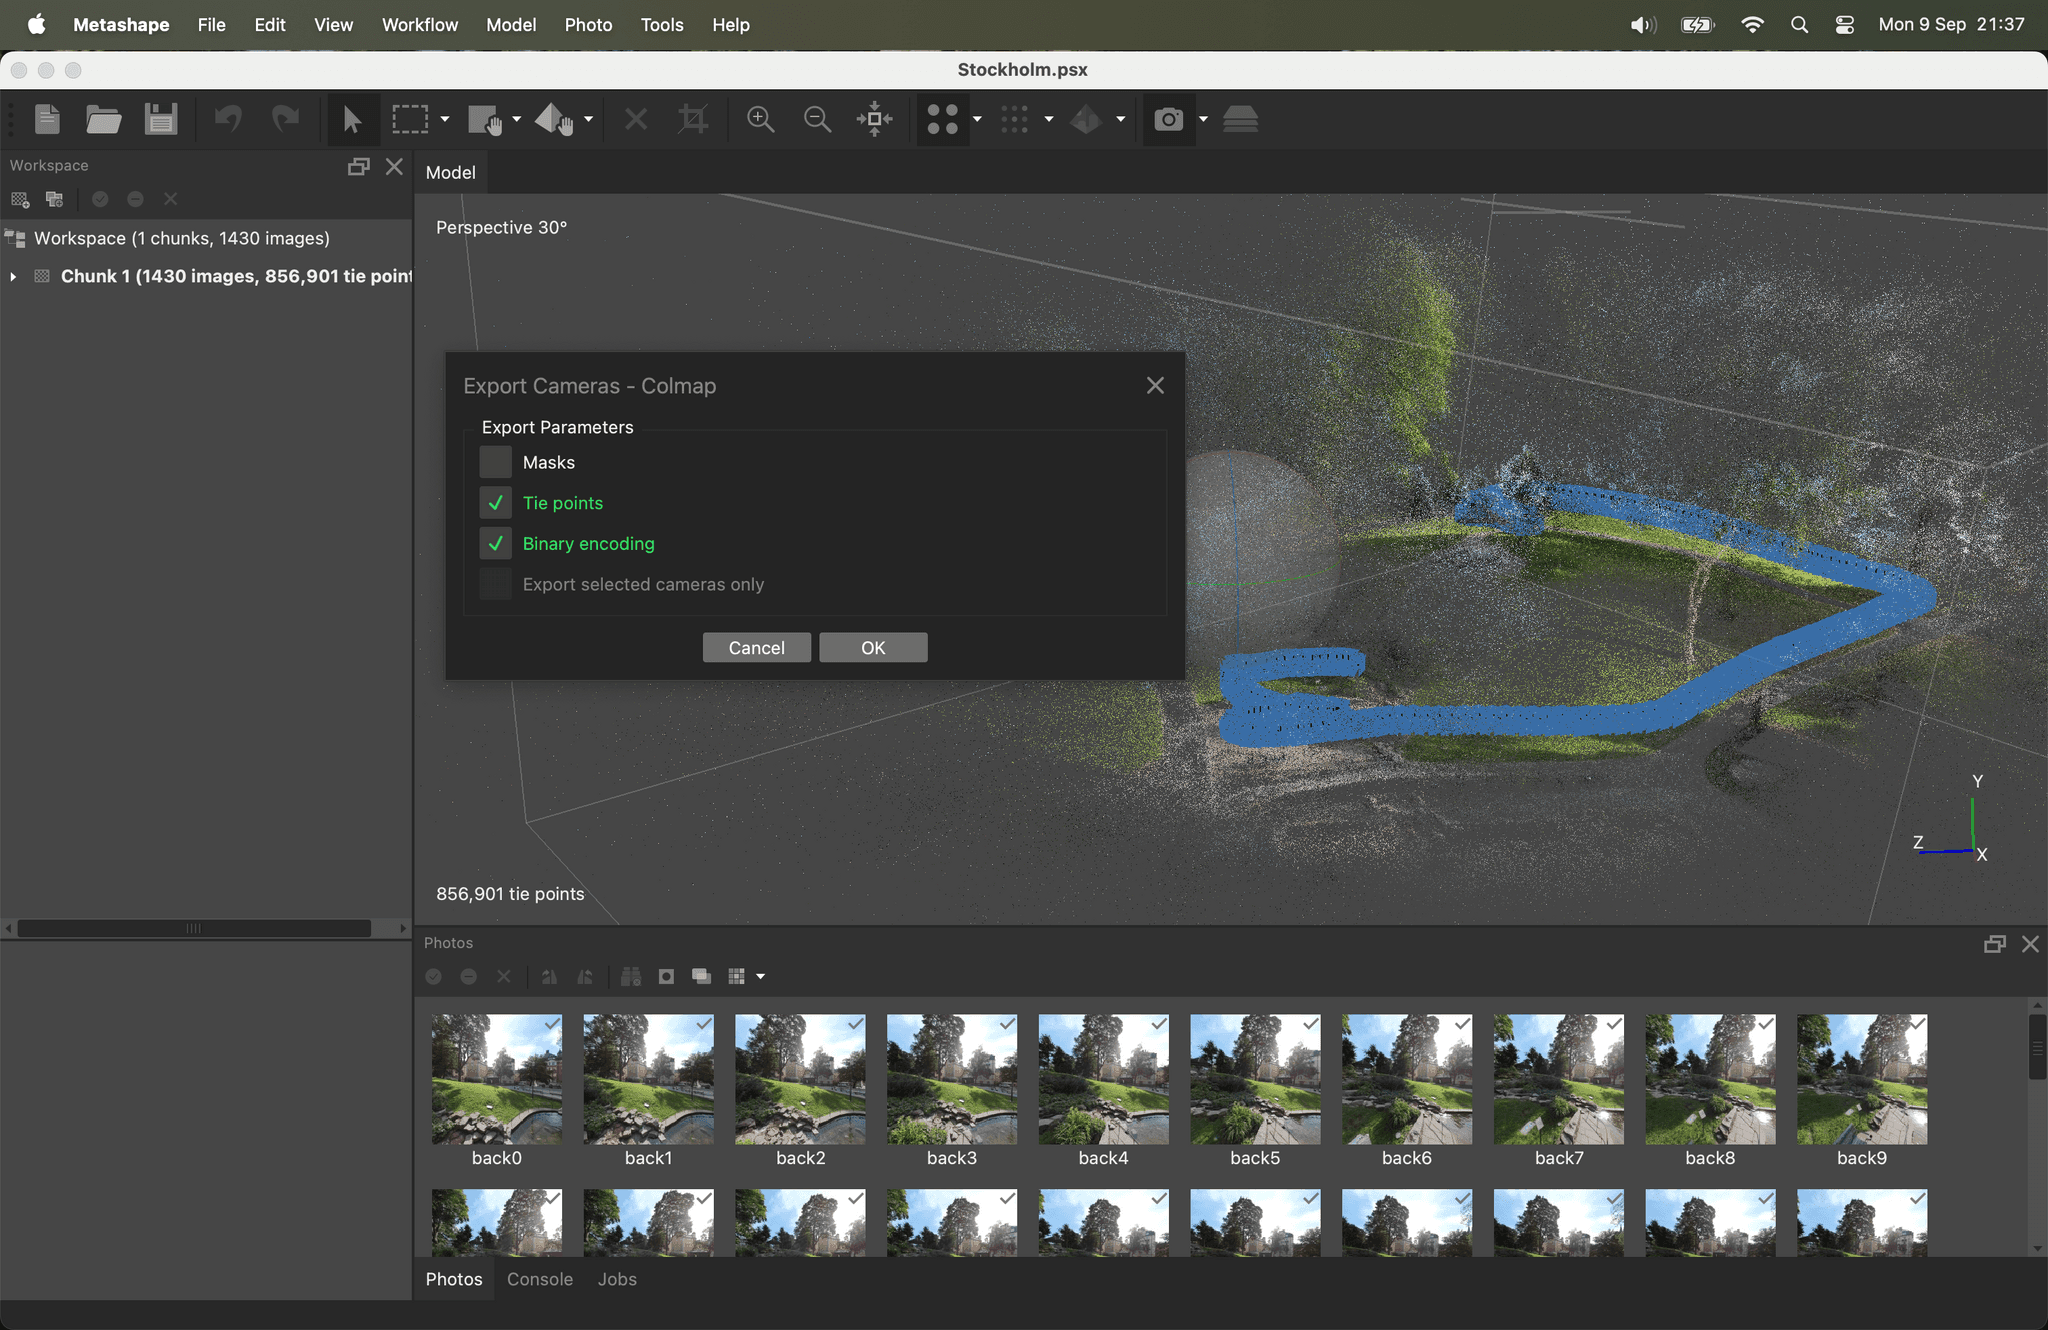Open the thumbnail size dropdown in Photos pane

(x=760, y=976)
